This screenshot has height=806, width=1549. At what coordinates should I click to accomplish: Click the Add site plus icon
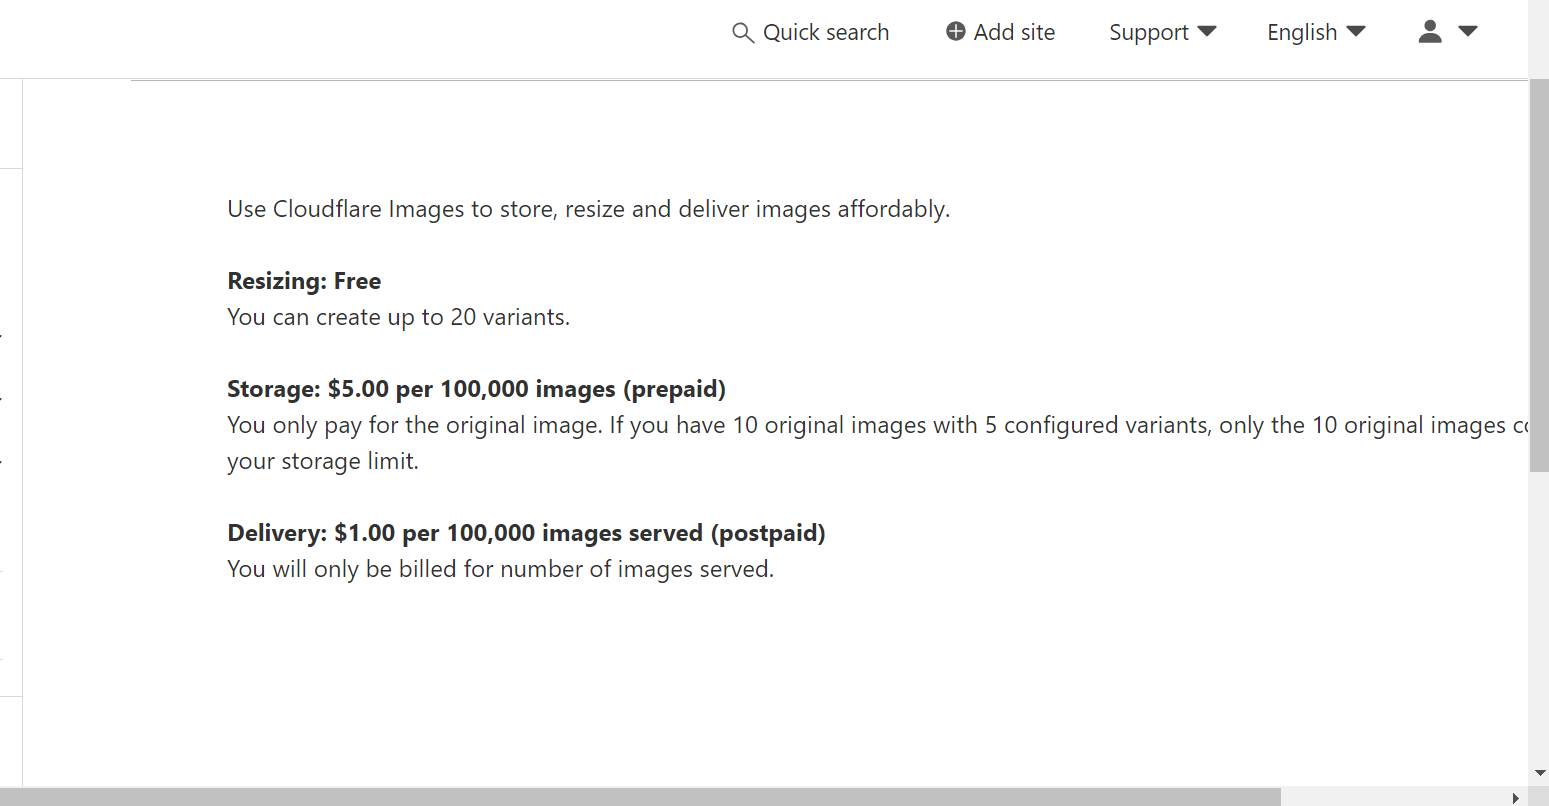point(956,32)
